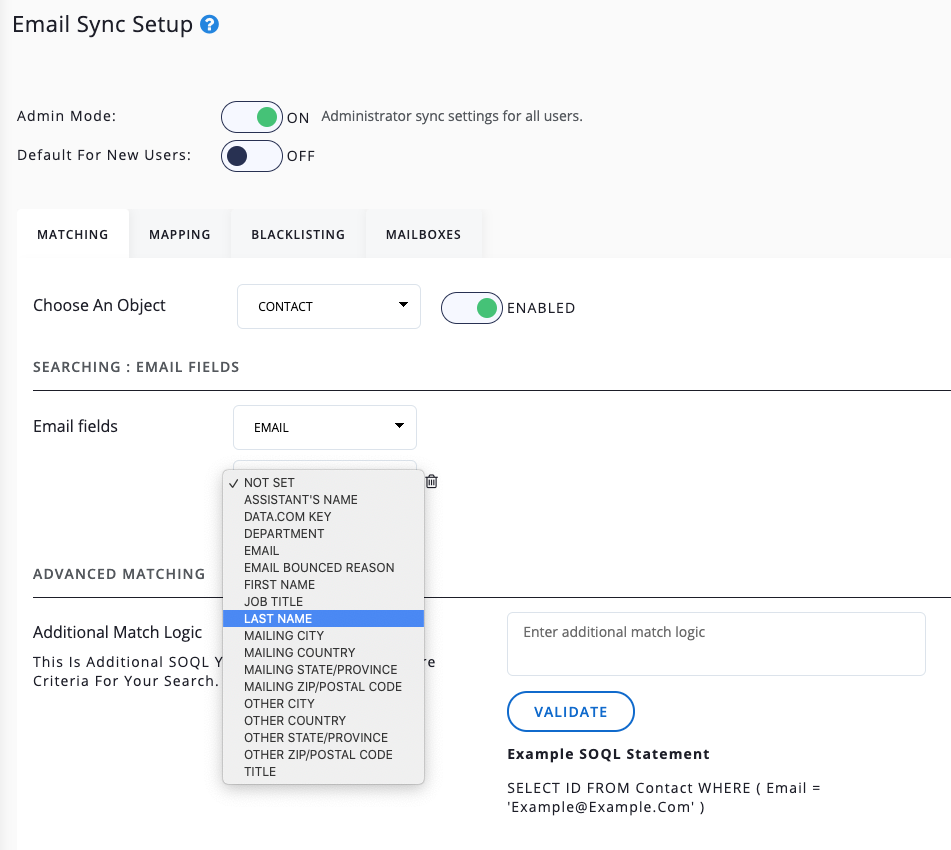Enable Default For New Users toggle
The height and width of the screenshot is (850, 951).
tap(251, 156)
